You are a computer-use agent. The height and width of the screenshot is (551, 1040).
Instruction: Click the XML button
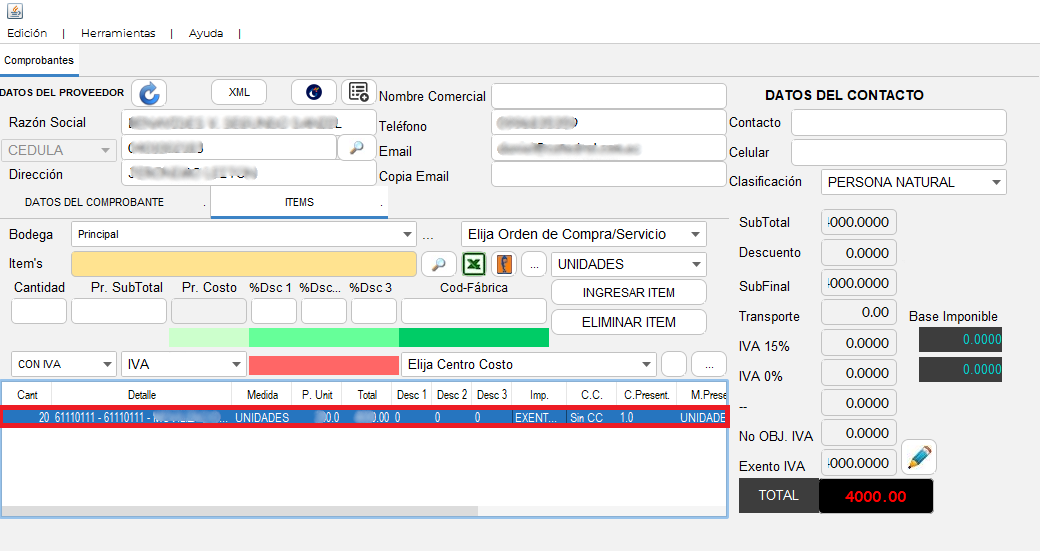click(239, 92)
